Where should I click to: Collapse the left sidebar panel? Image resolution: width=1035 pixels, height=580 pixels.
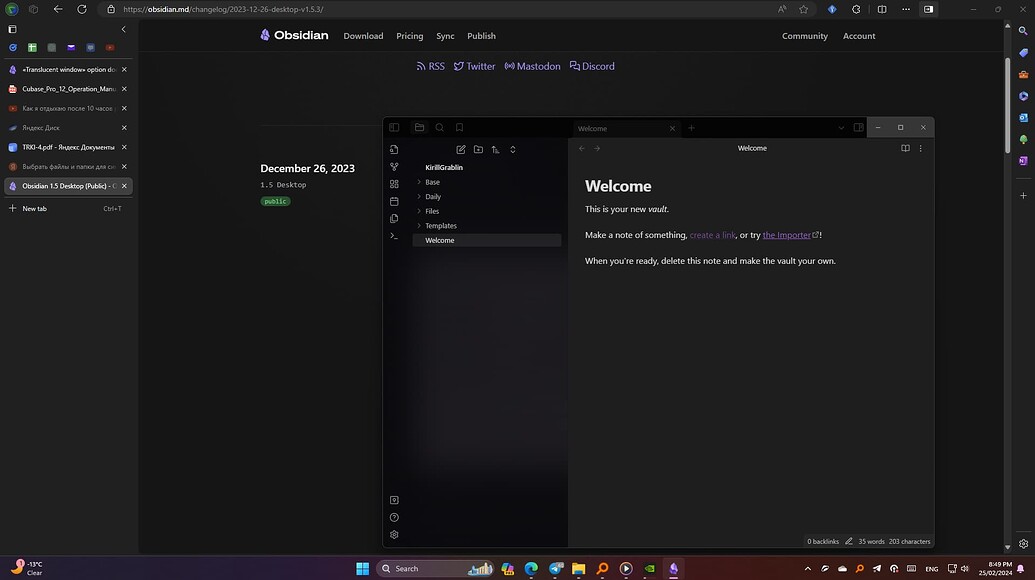click(x=394, y=127)
